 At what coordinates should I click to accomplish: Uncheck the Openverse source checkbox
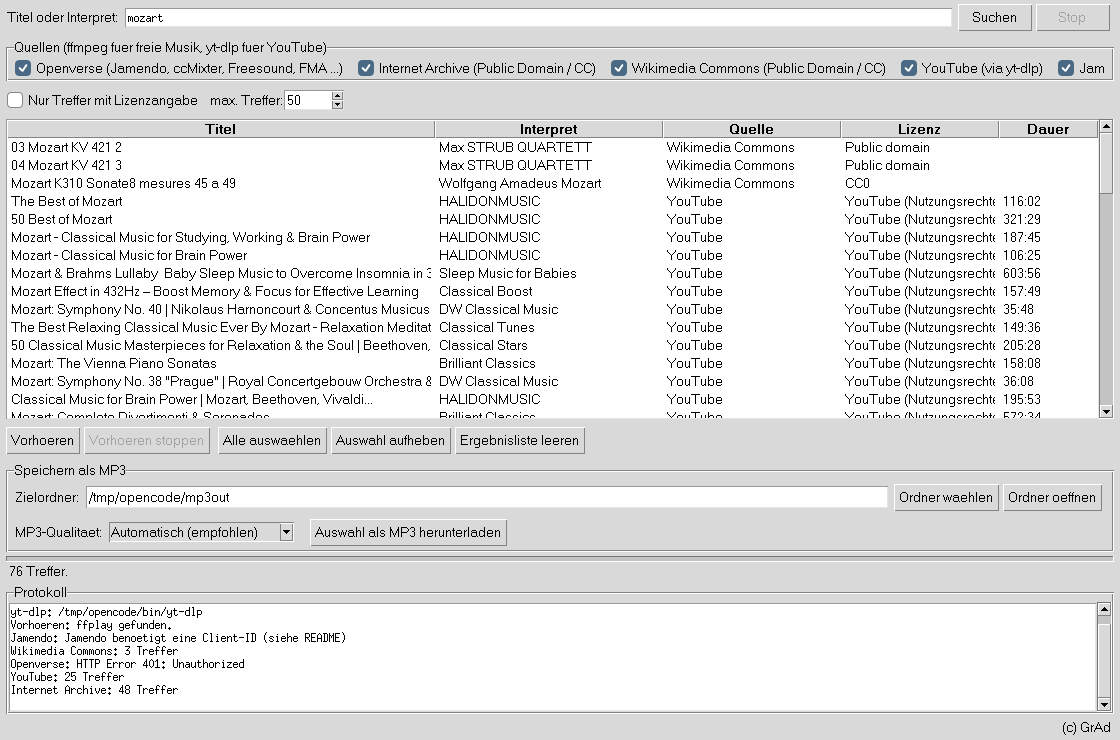pyautogui.click(x=23, y=68)
